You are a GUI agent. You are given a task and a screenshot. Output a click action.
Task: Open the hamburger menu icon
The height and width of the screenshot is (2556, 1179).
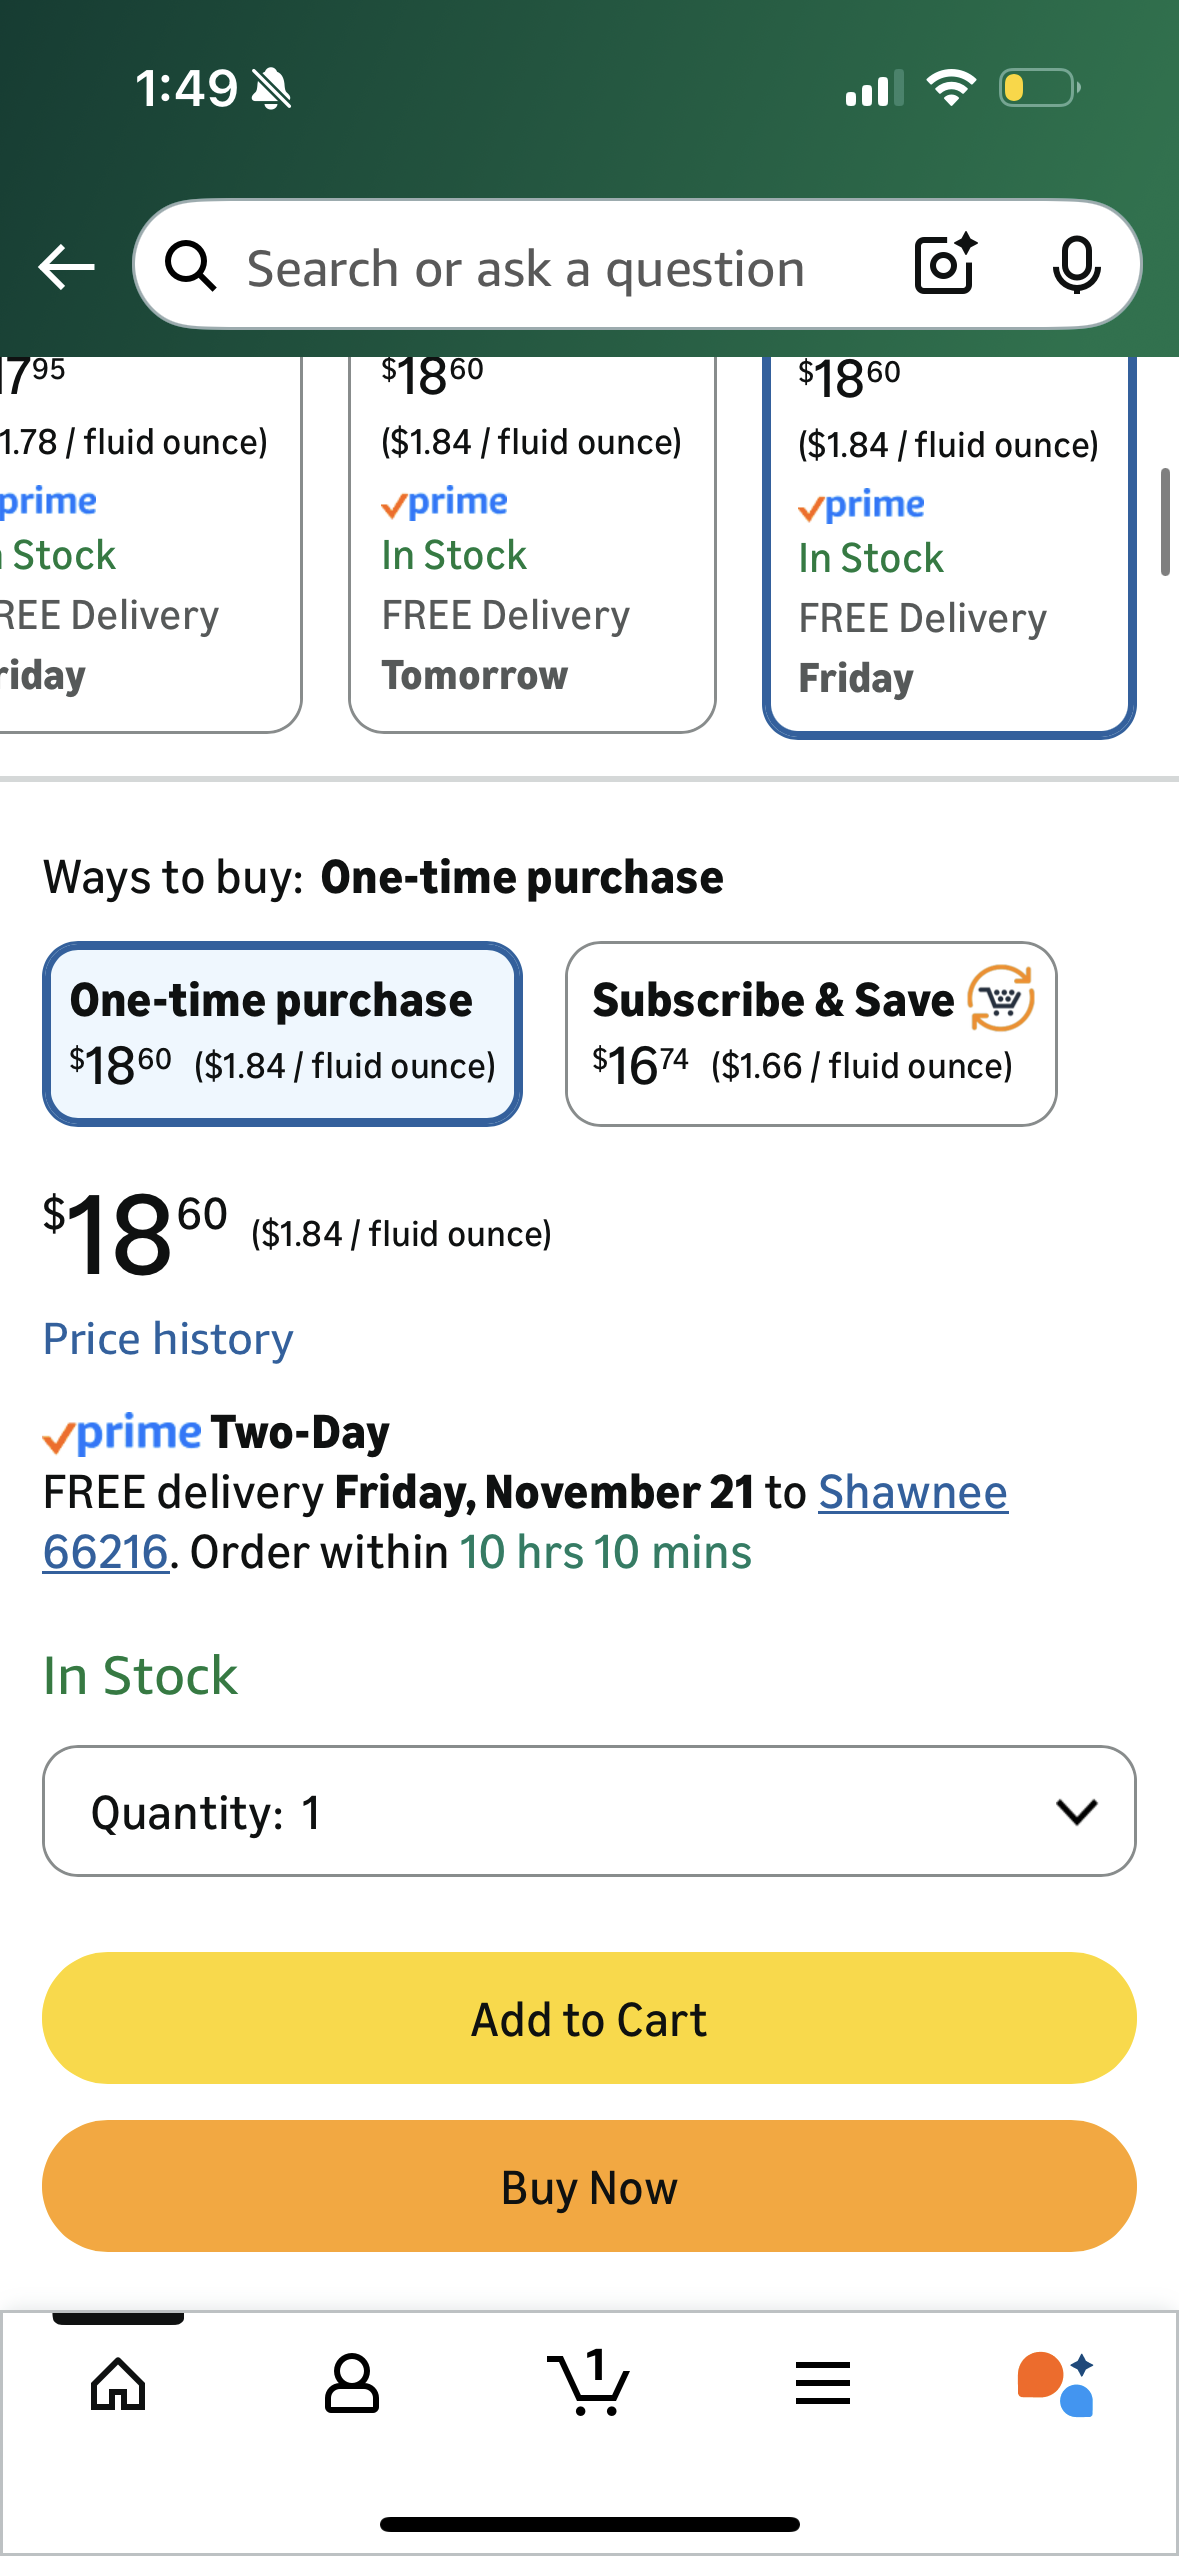(x=823, y=2384)
